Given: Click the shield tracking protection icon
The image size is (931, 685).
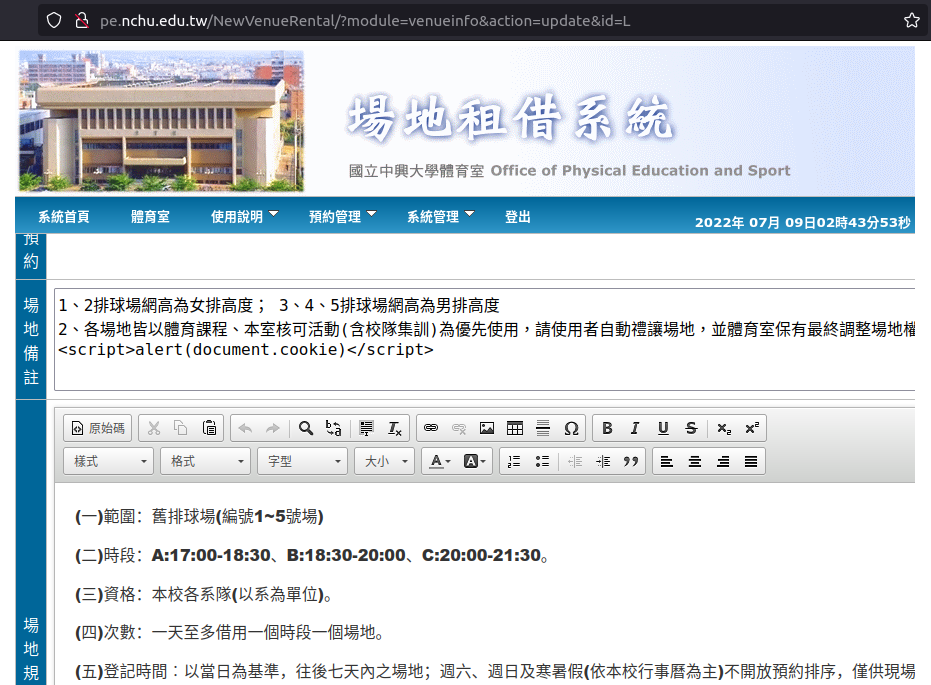Looking at the screenshot, I should [x=54, y=21].
